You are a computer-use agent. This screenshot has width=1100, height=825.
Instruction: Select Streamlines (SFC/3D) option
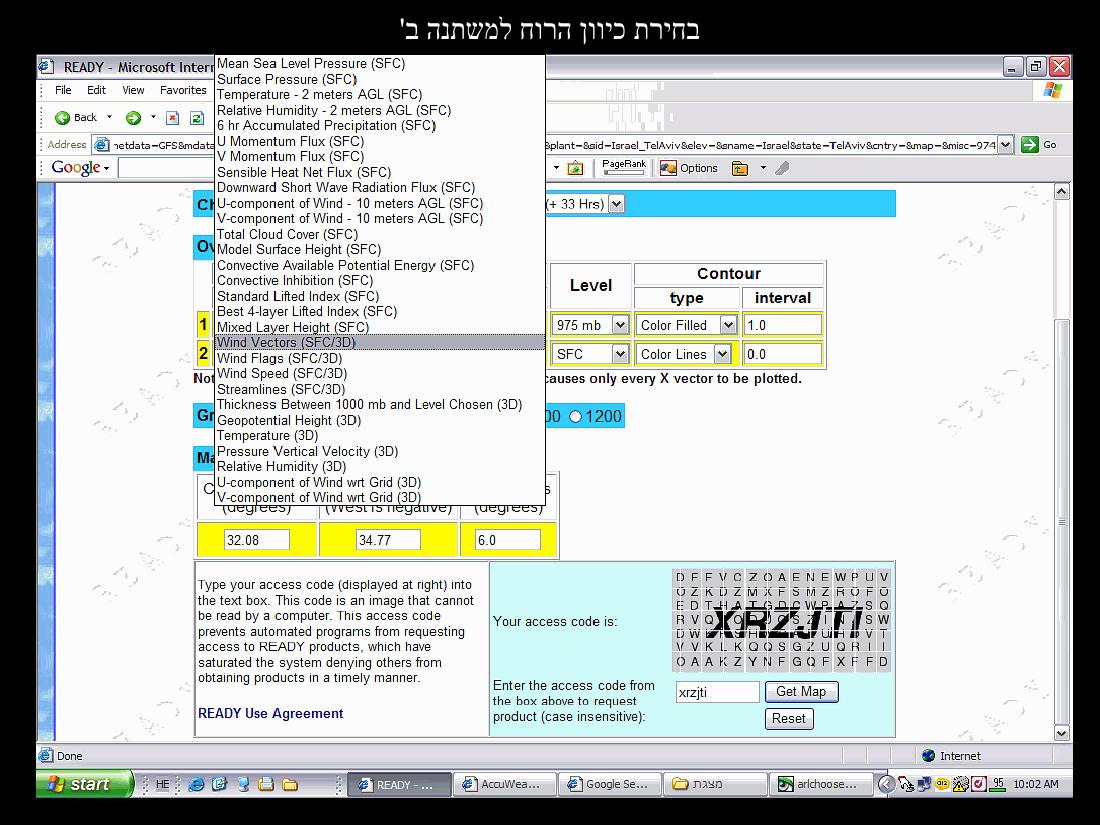point(380,389)
